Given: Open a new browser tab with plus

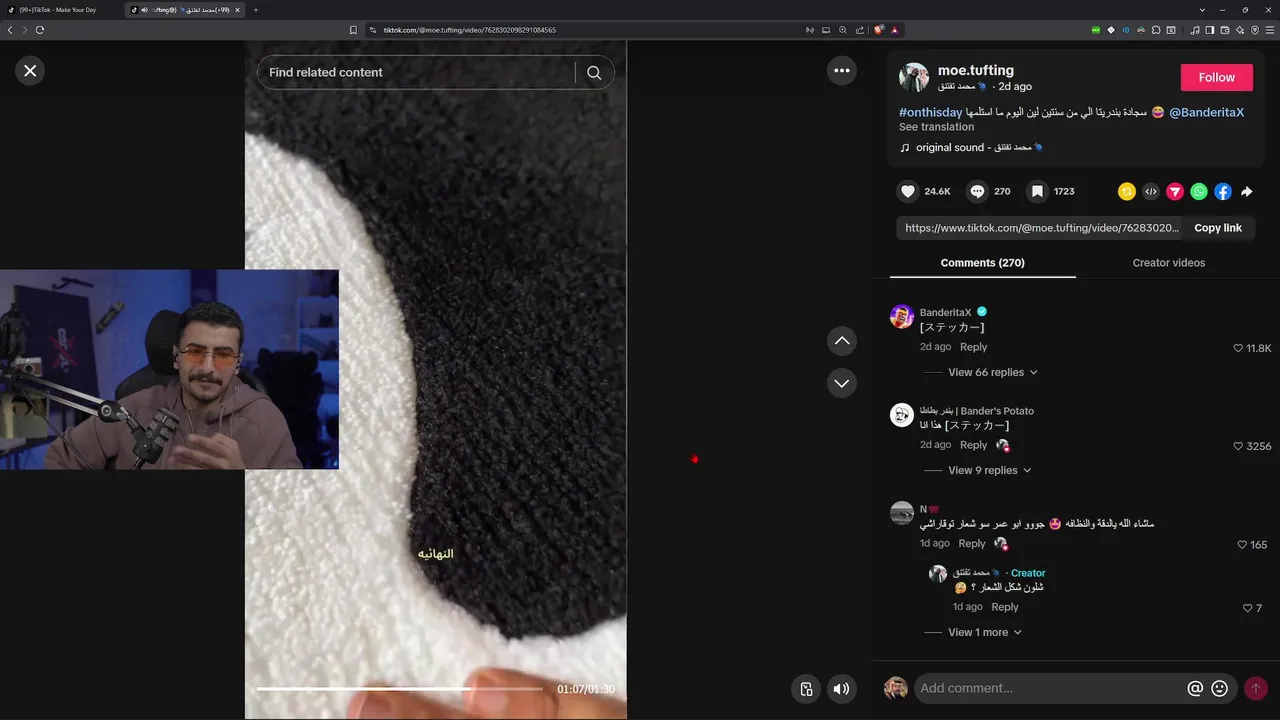Looking at the screenshot, I should tap(255, 10).
